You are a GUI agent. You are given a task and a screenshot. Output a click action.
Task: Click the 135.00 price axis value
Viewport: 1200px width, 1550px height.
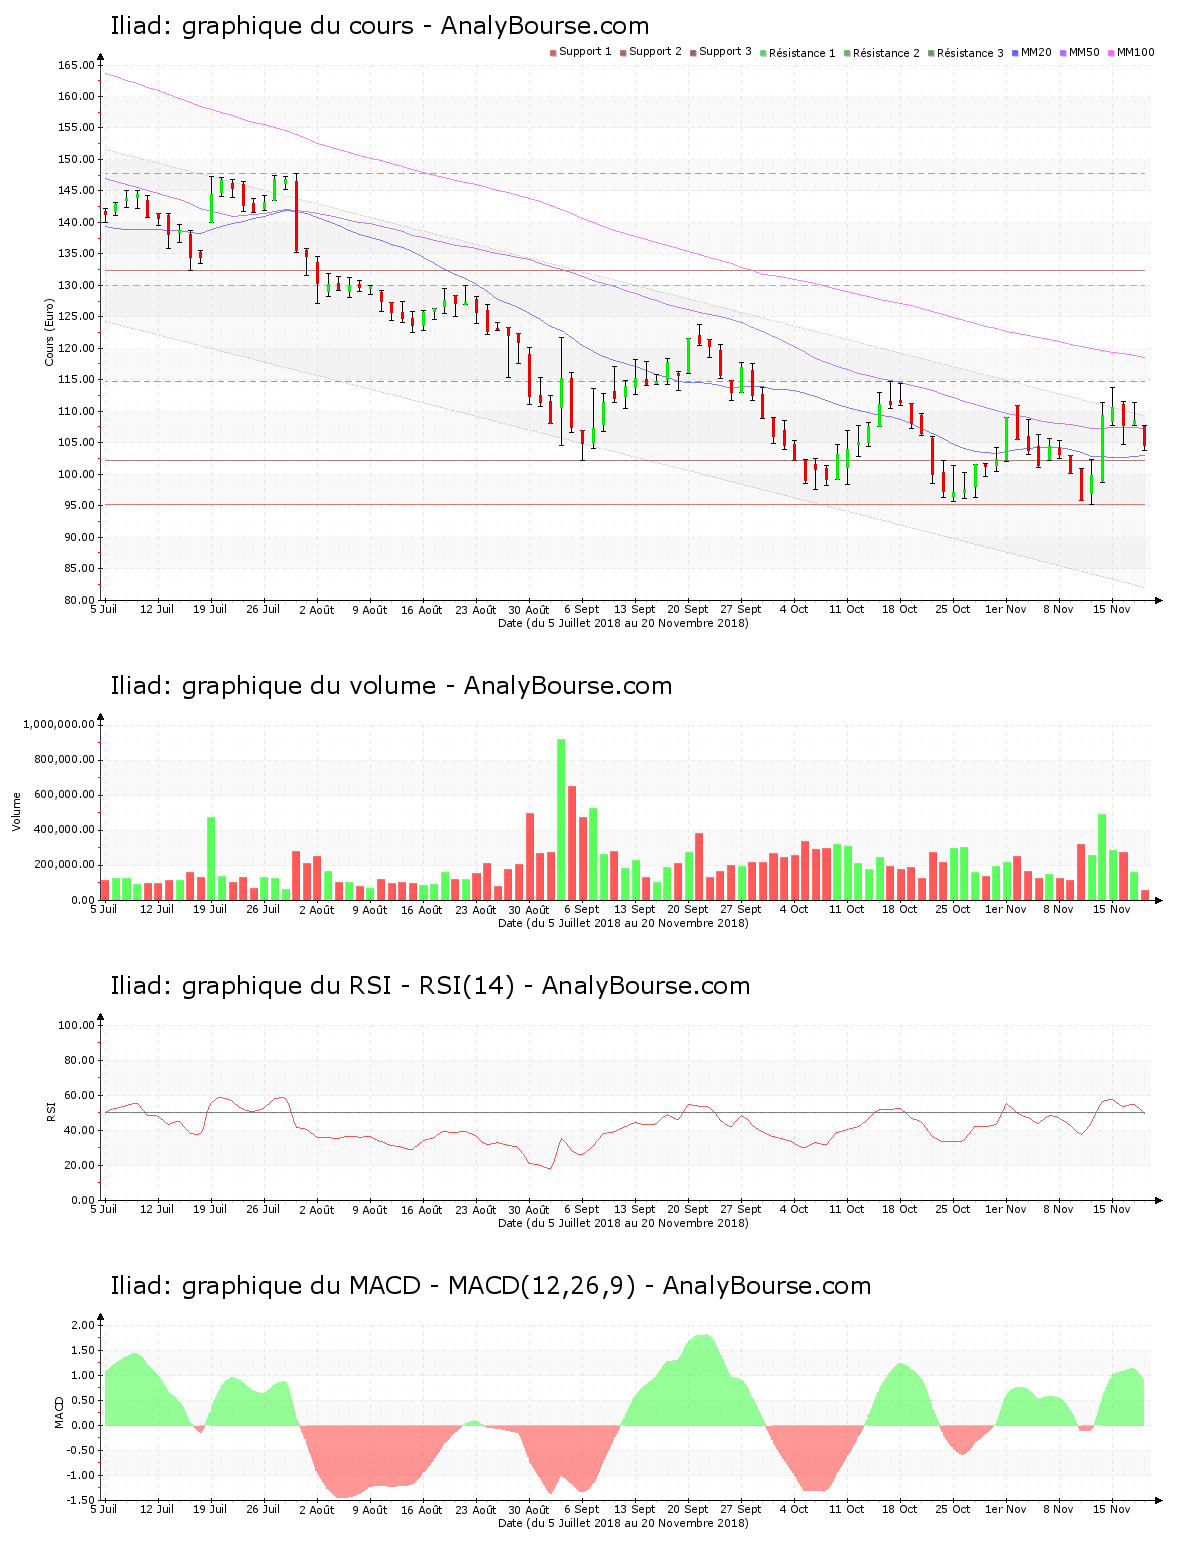76,254
